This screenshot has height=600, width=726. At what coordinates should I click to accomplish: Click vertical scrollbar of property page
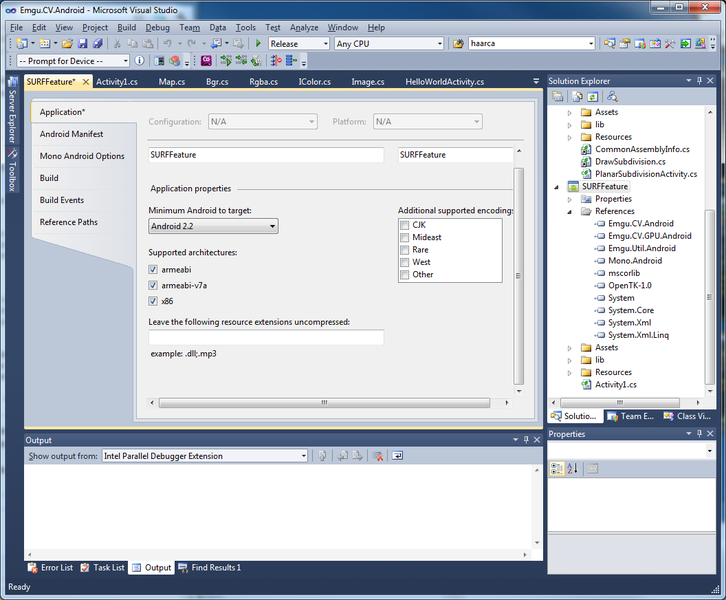point(519,276)
